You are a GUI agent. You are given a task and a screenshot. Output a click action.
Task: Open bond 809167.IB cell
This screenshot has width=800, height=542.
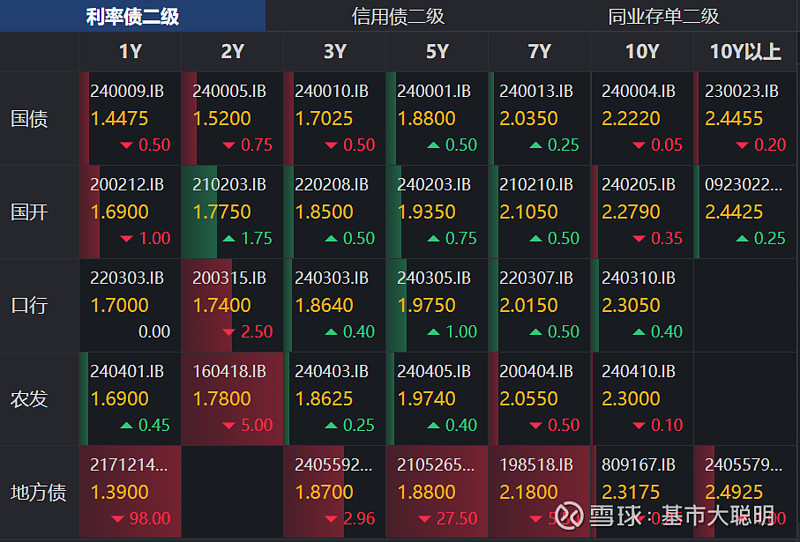pyautogui.click(x=642, y=492)
